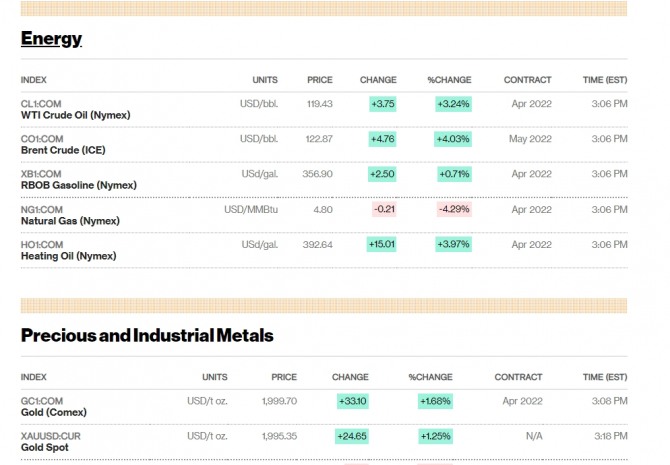Click the +33.10 Gold change badge
This screenshot has width=670, height=465.
pos(353,401)
